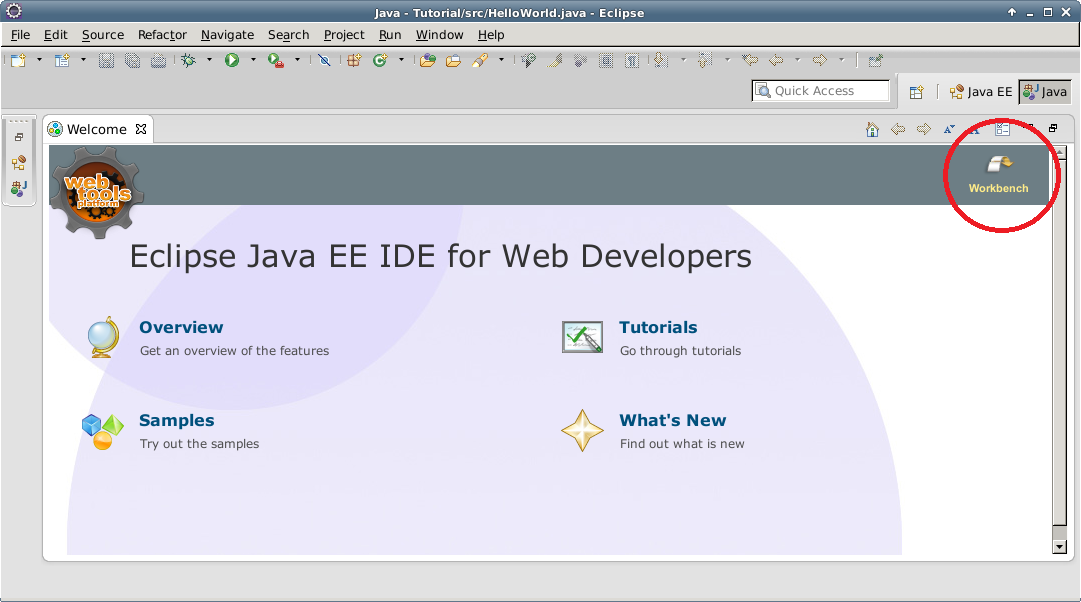Expand the Debug configurations dropdown arrow
1081x602 pixels.
(x=210, y=60)
